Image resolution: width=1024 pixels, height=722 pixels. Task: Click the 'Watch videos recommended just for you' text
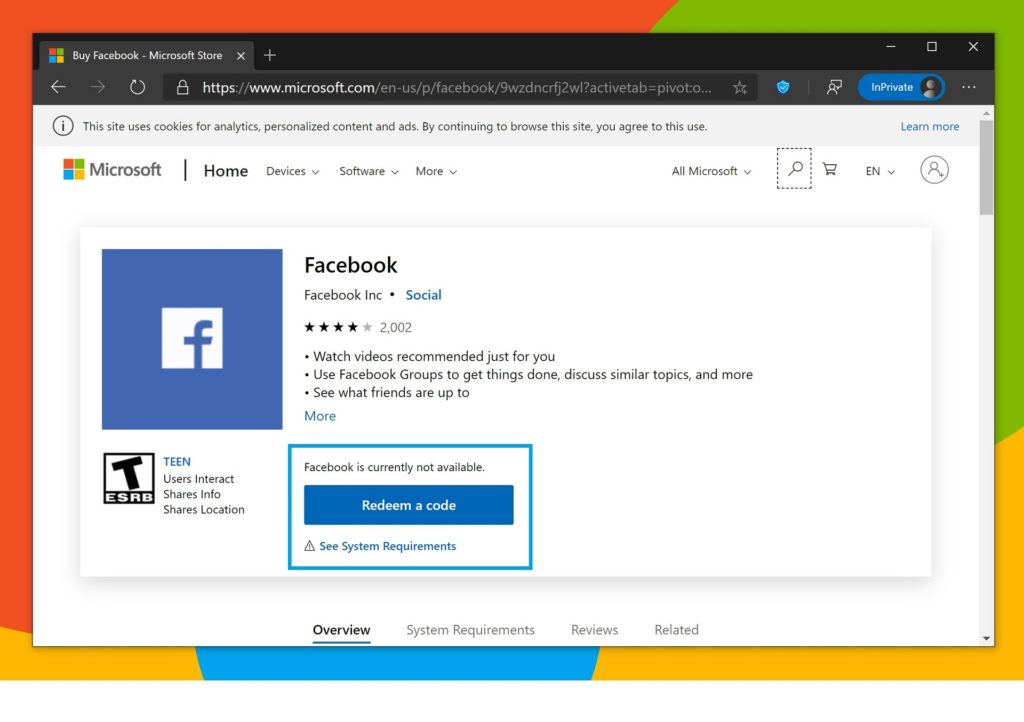tap(434, 356)
